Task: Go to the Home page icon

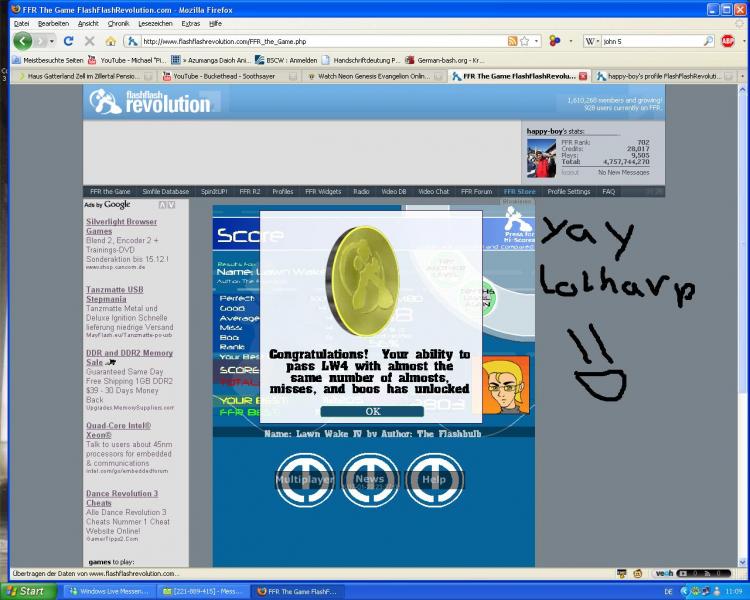Action: [x=110, y=42]
